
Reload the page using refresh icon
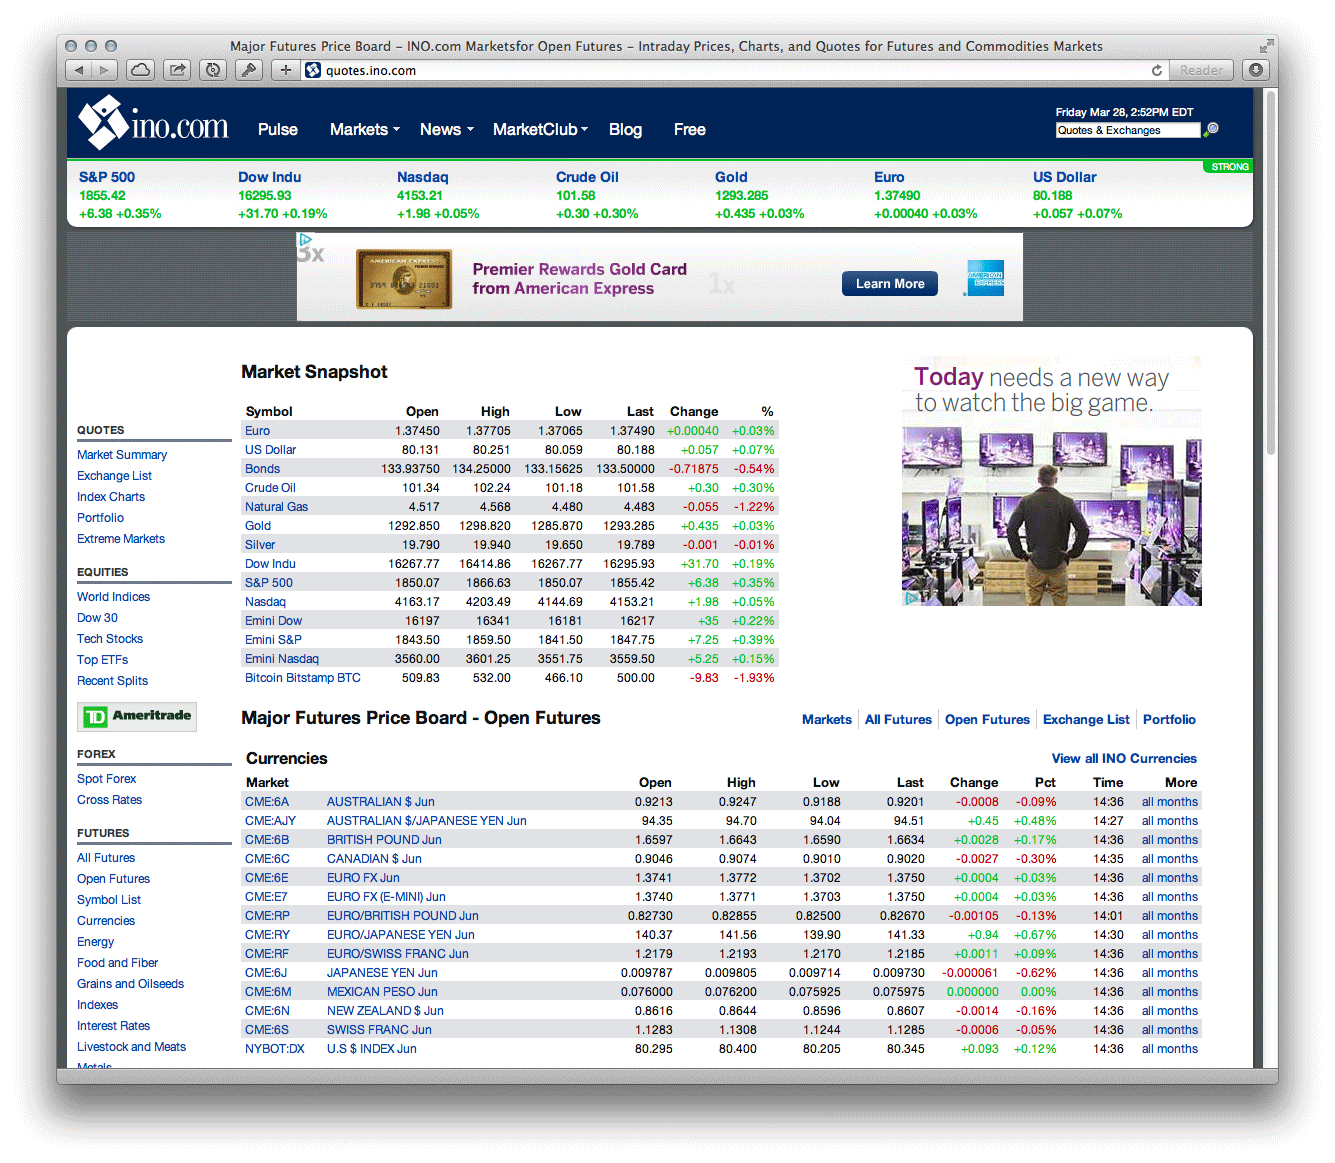(1157, 70)
